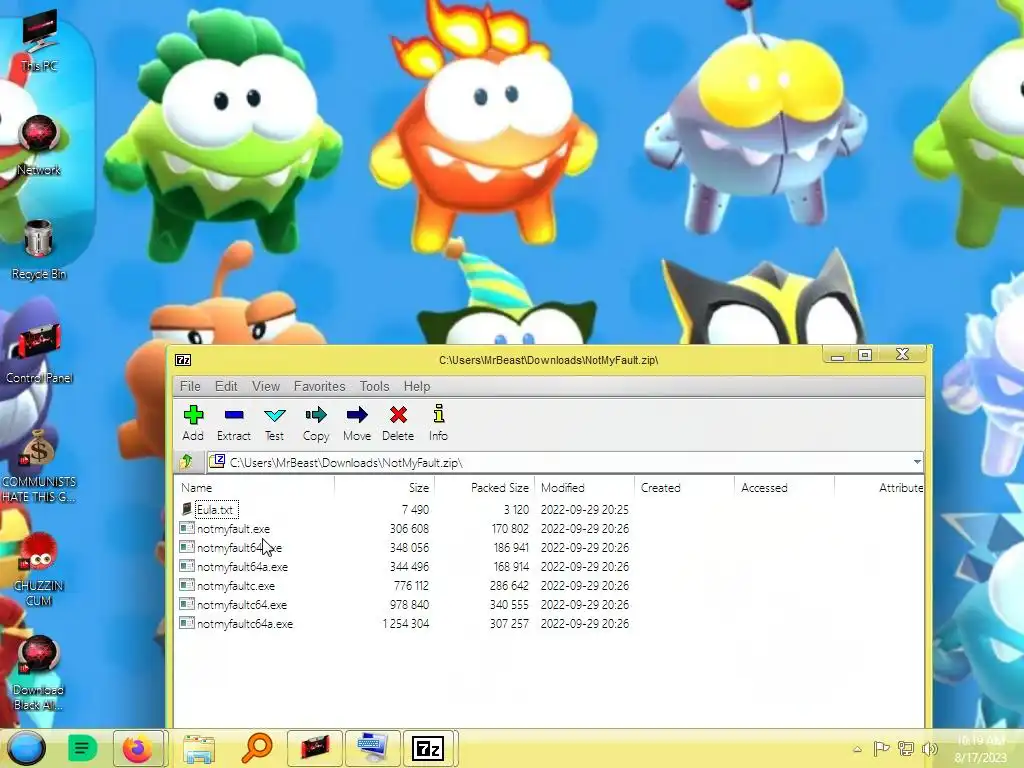Open CHUZZIN CUM desktop shortcut
The height and width of the screenshot is (768, 1024).
point(39,569)
